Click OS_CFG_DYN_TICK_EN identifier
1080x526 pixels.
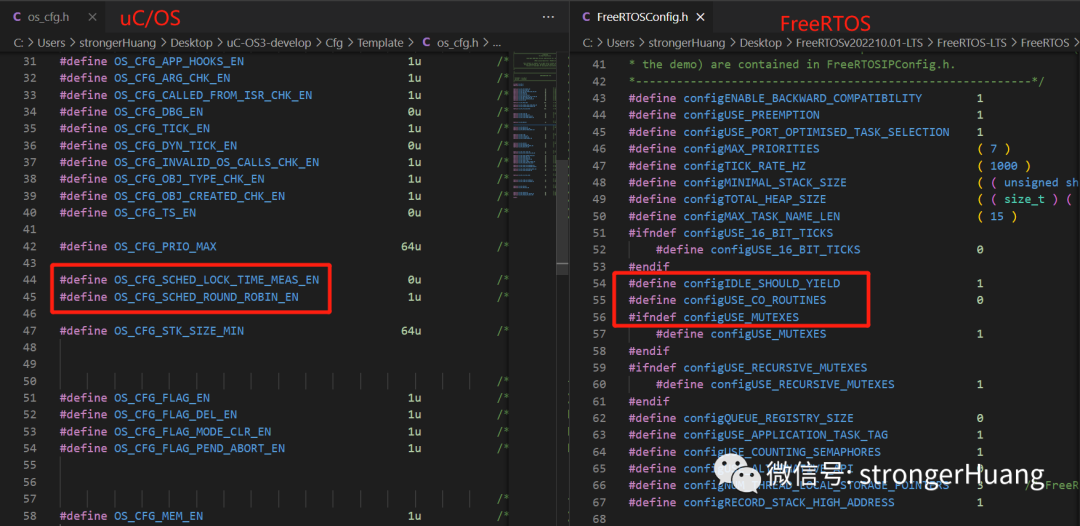pyautogui.click(x=176, y=145)
